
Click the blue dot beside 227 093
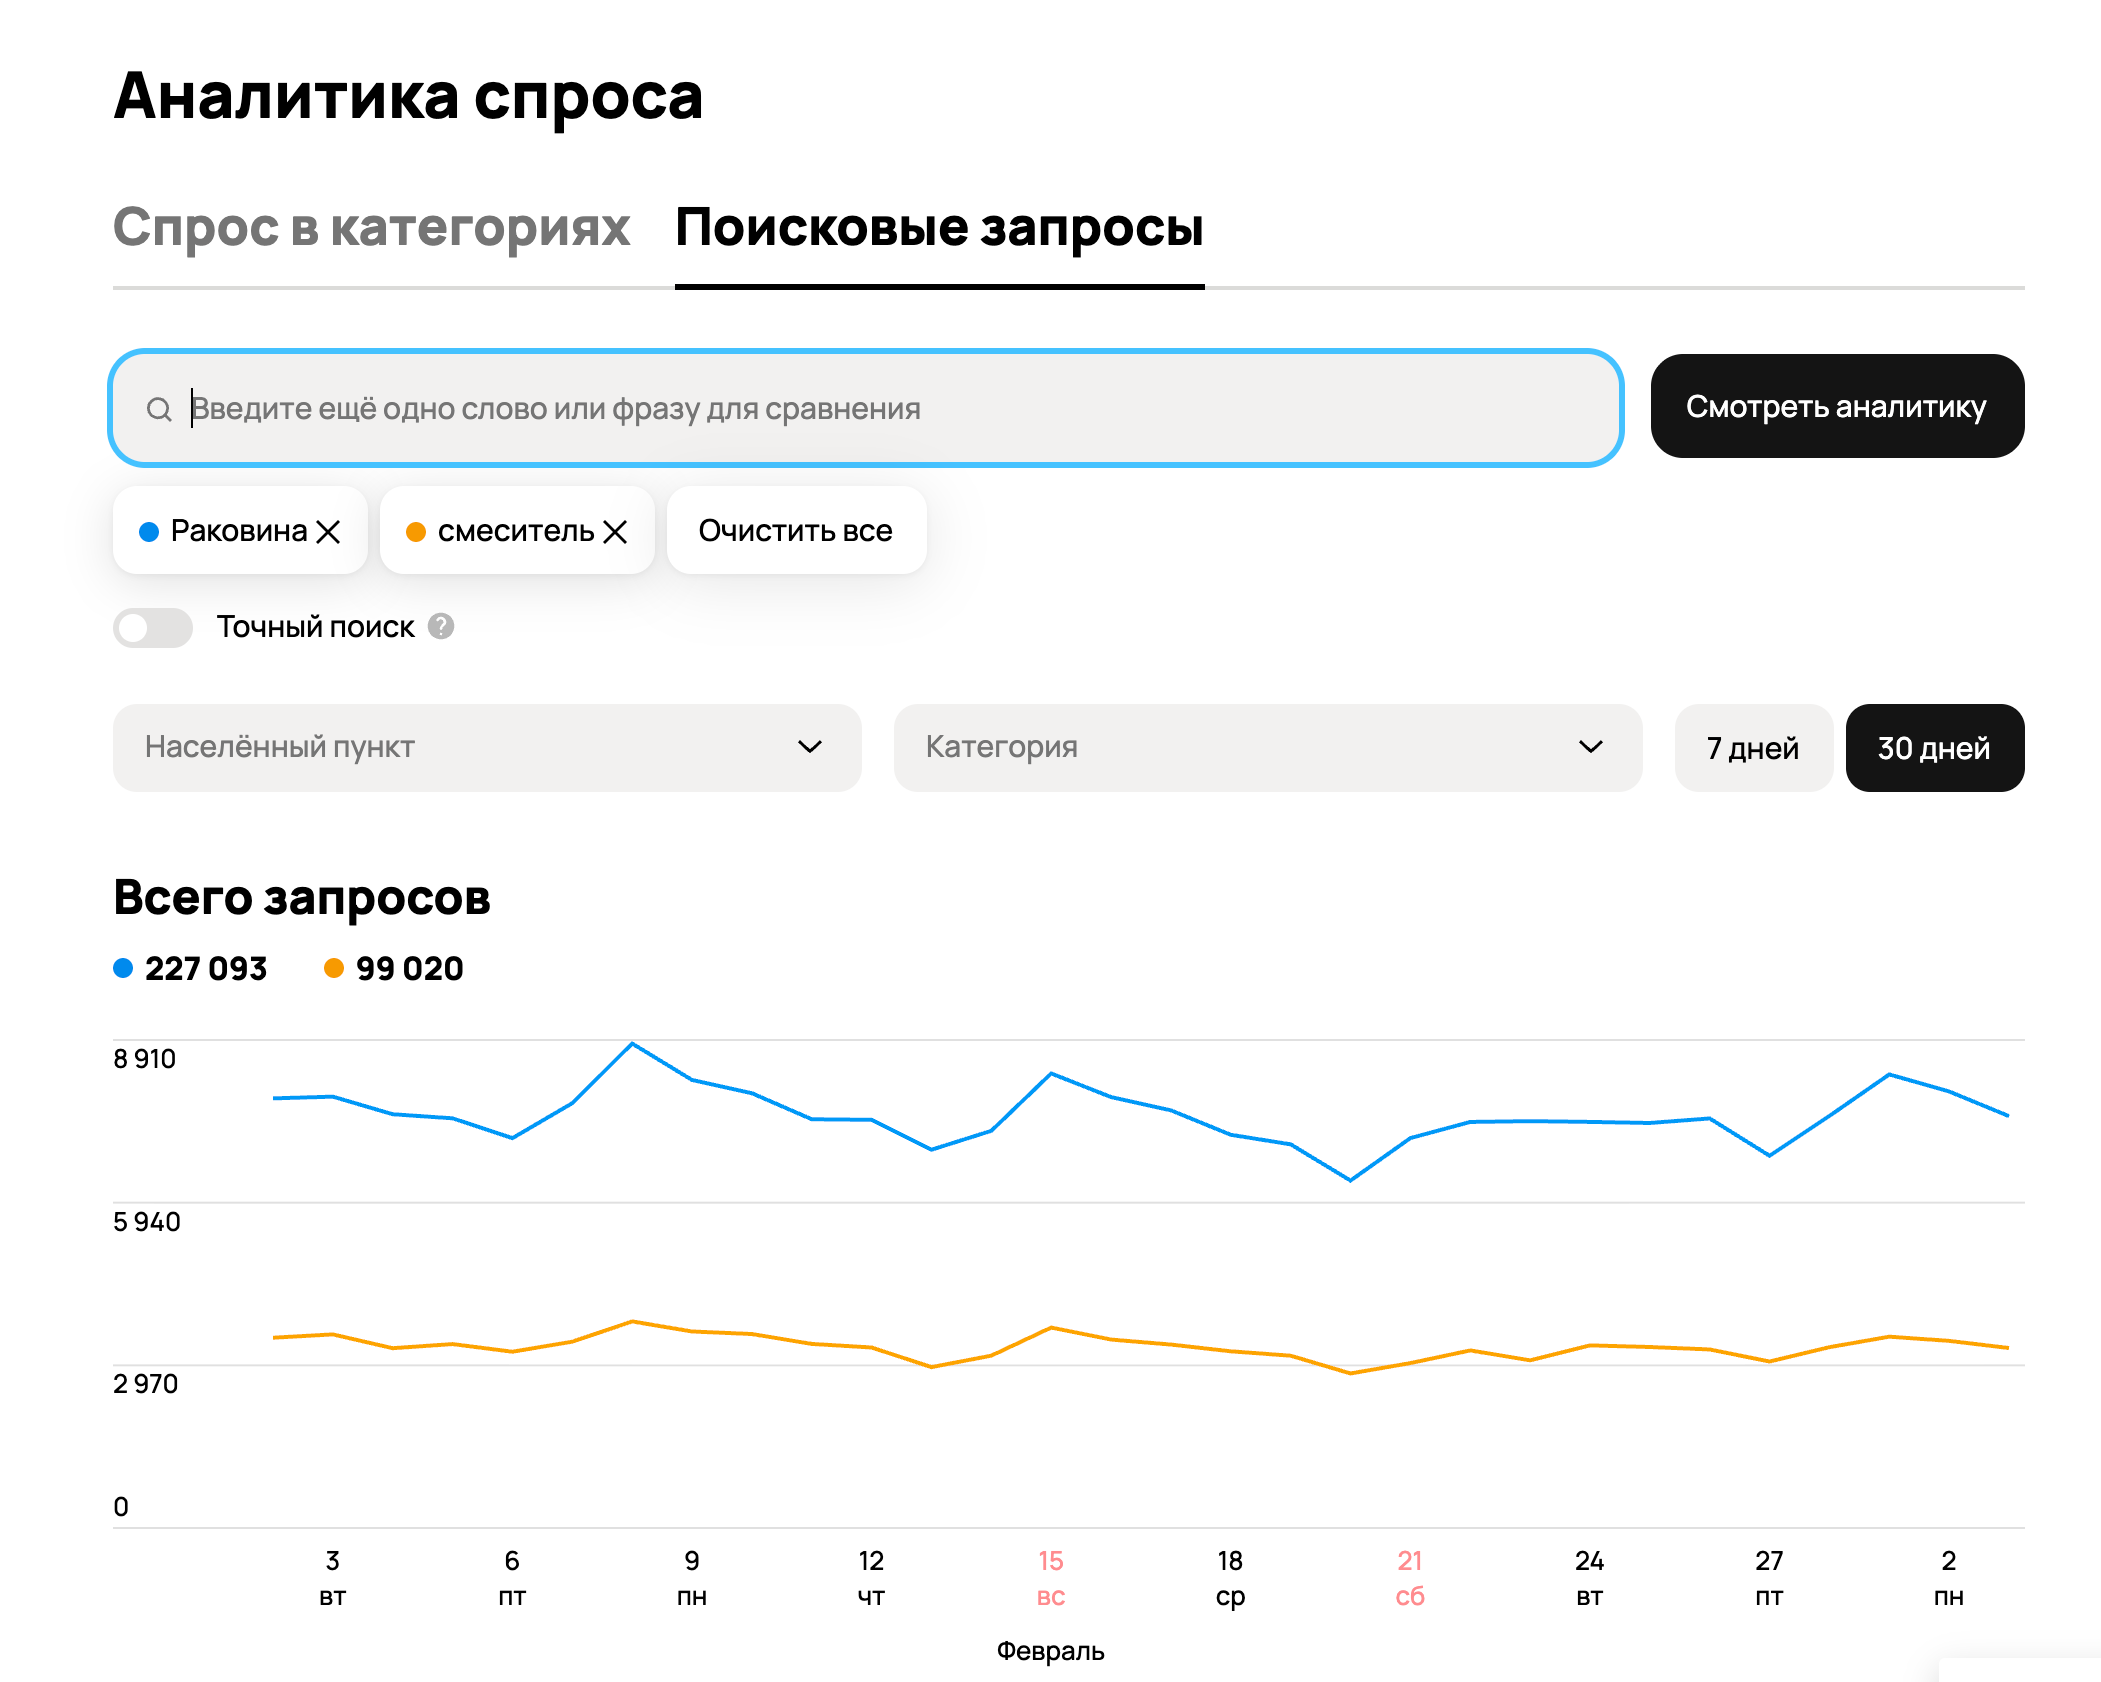123,968
